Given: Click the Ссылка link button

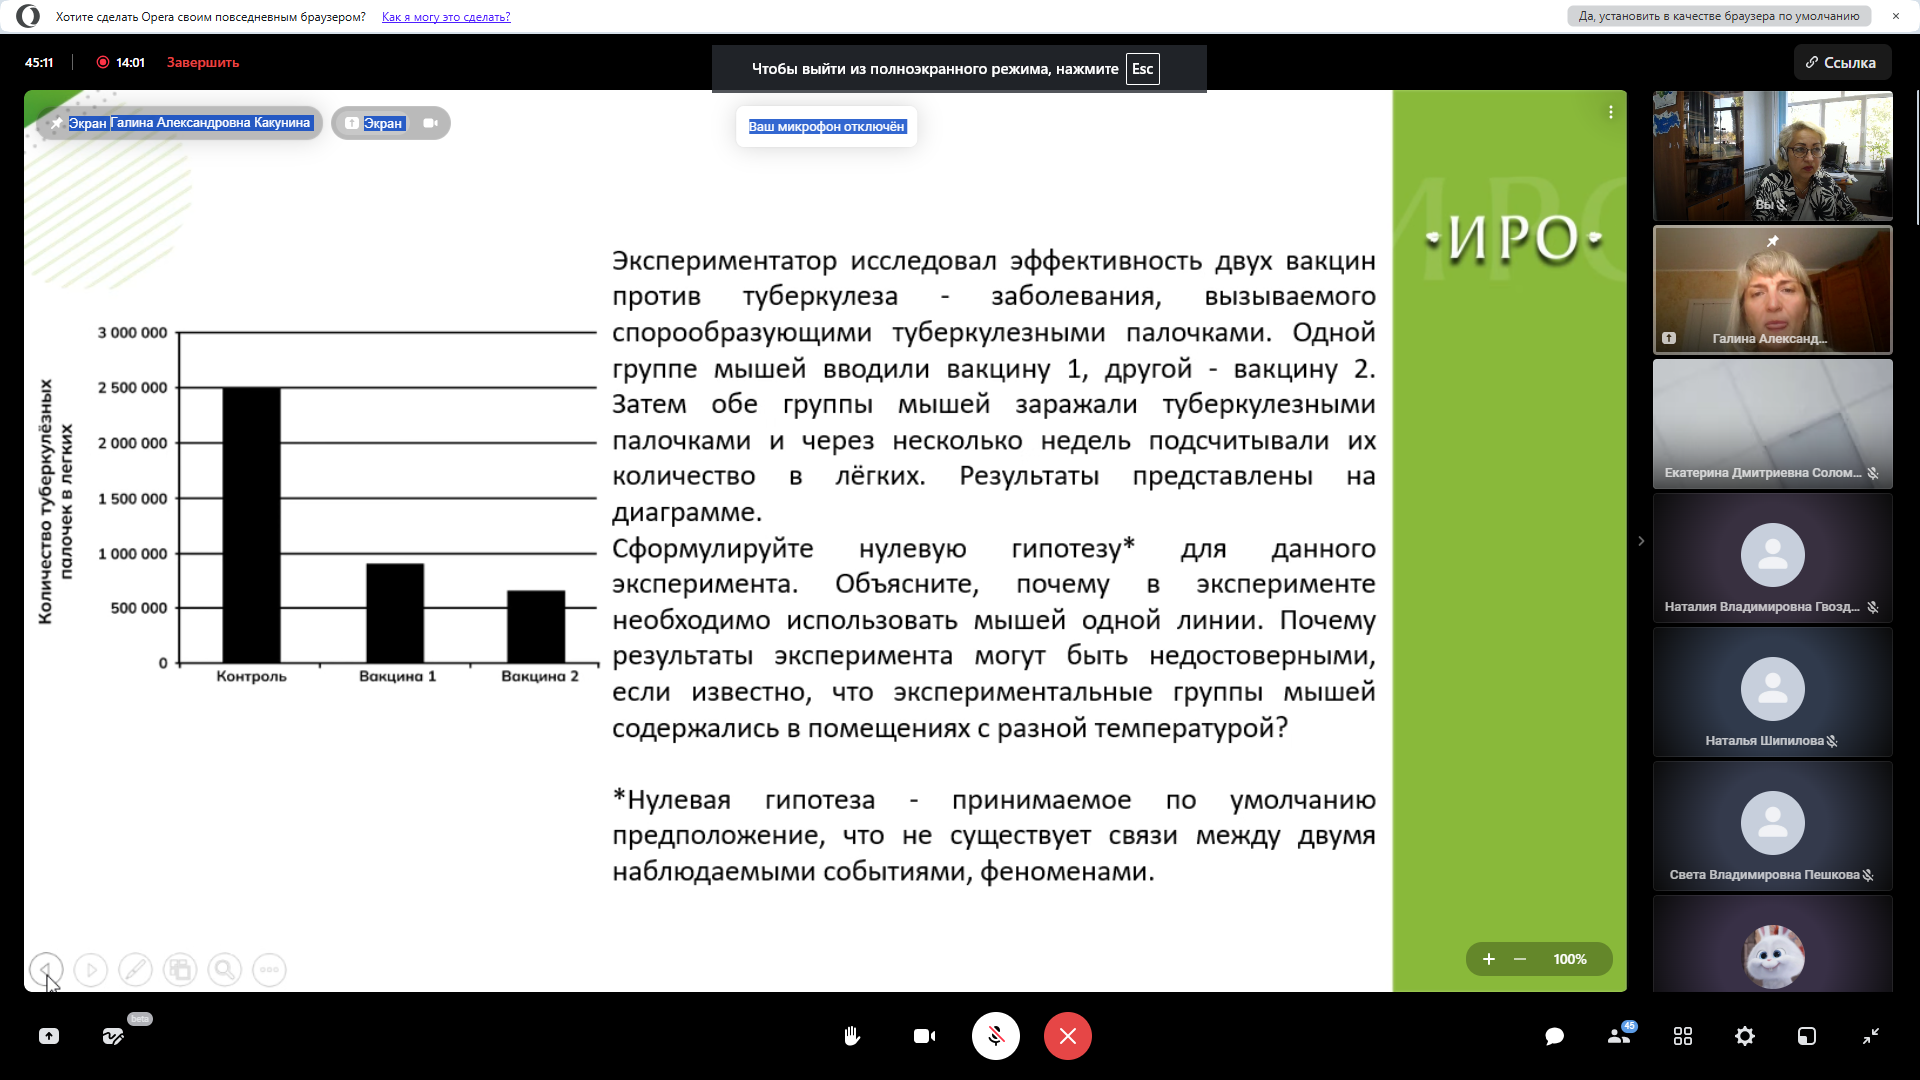Looking at the screenshot, I should click(1841, 62).
